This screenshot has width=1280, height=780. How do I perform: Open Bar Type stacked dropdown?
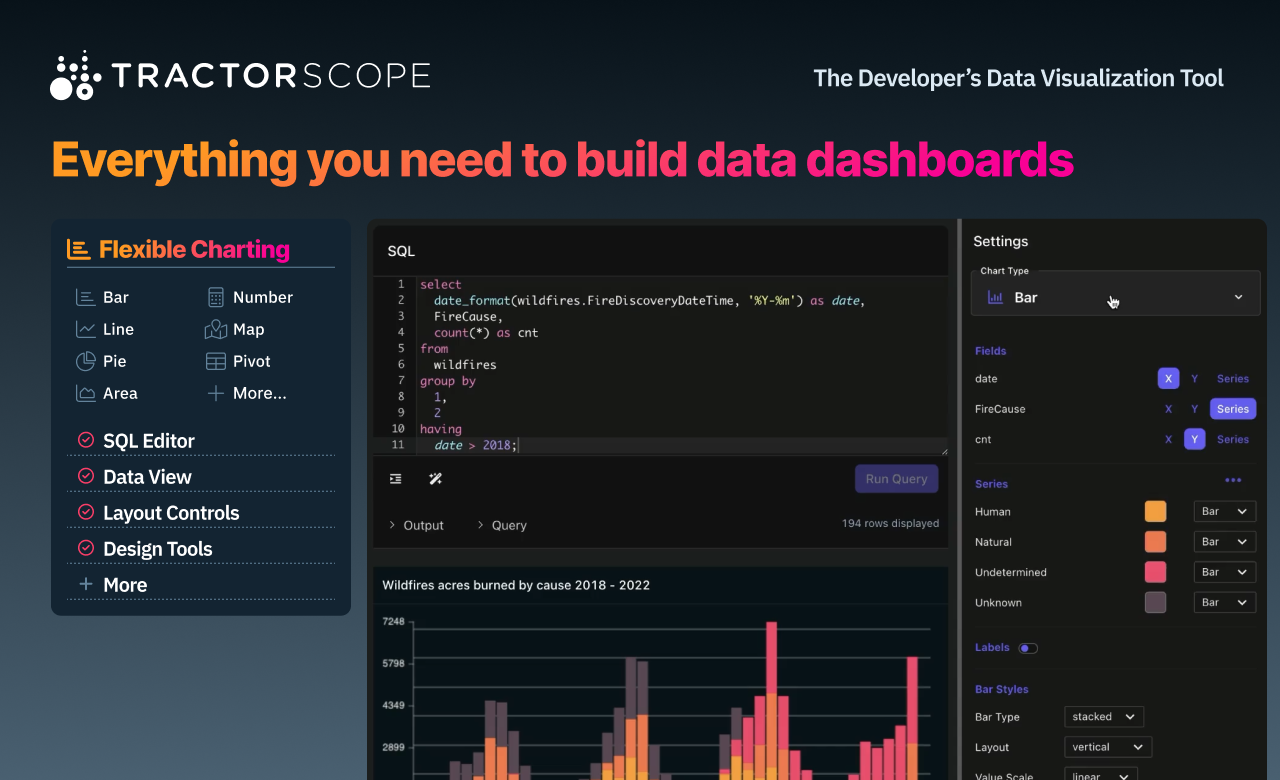coord(1104,717)
